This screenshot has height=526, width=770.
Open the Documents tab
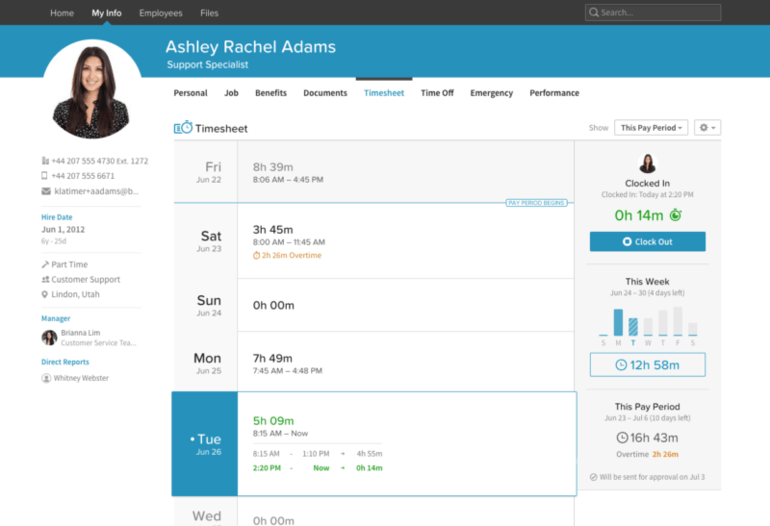pos(325,93)
